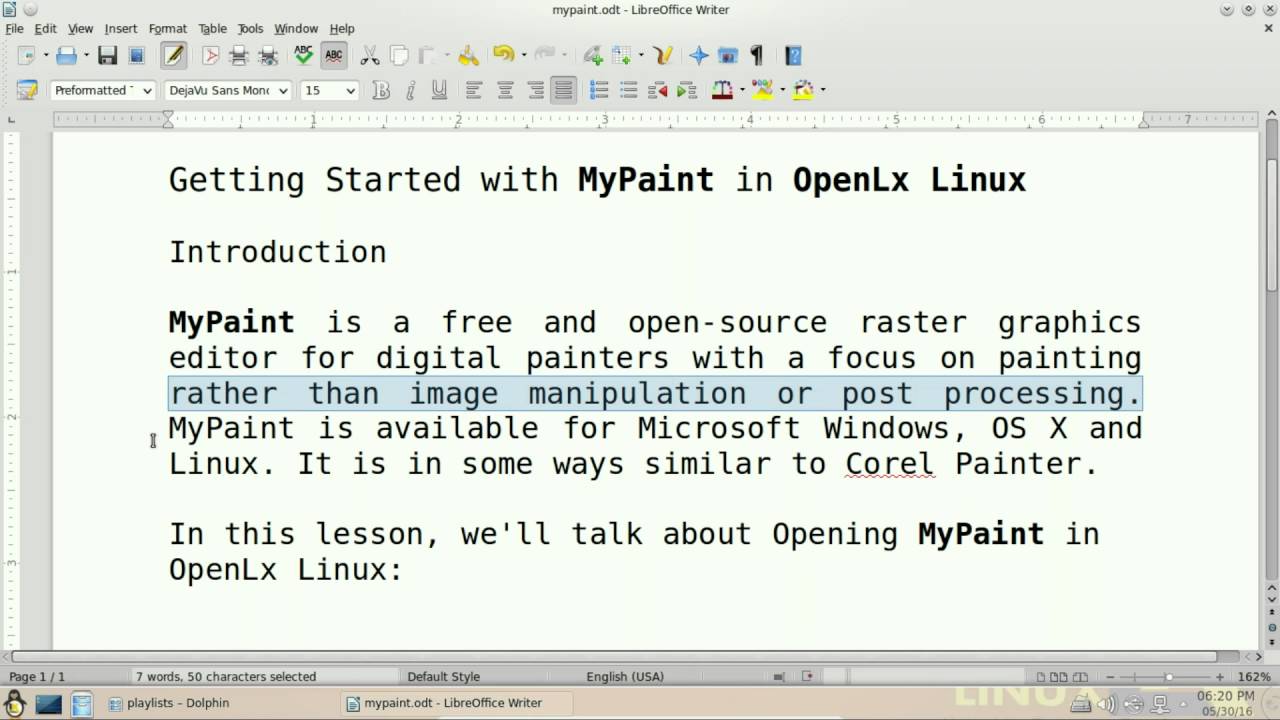The width and height of the screenshot is (1280, 720).
Task: Open Background Color dropdown arrow
Action: pyautogui.click(x=823, y=90)
